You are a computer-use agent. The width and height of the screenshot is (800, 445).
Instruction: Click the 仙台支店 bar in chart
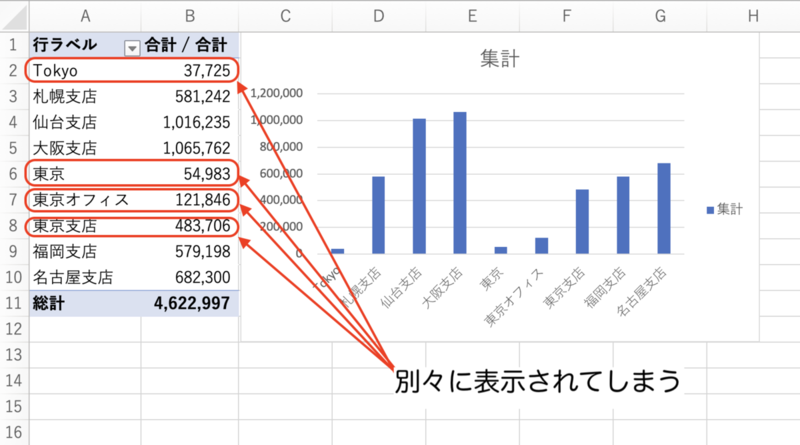(419, 186)
